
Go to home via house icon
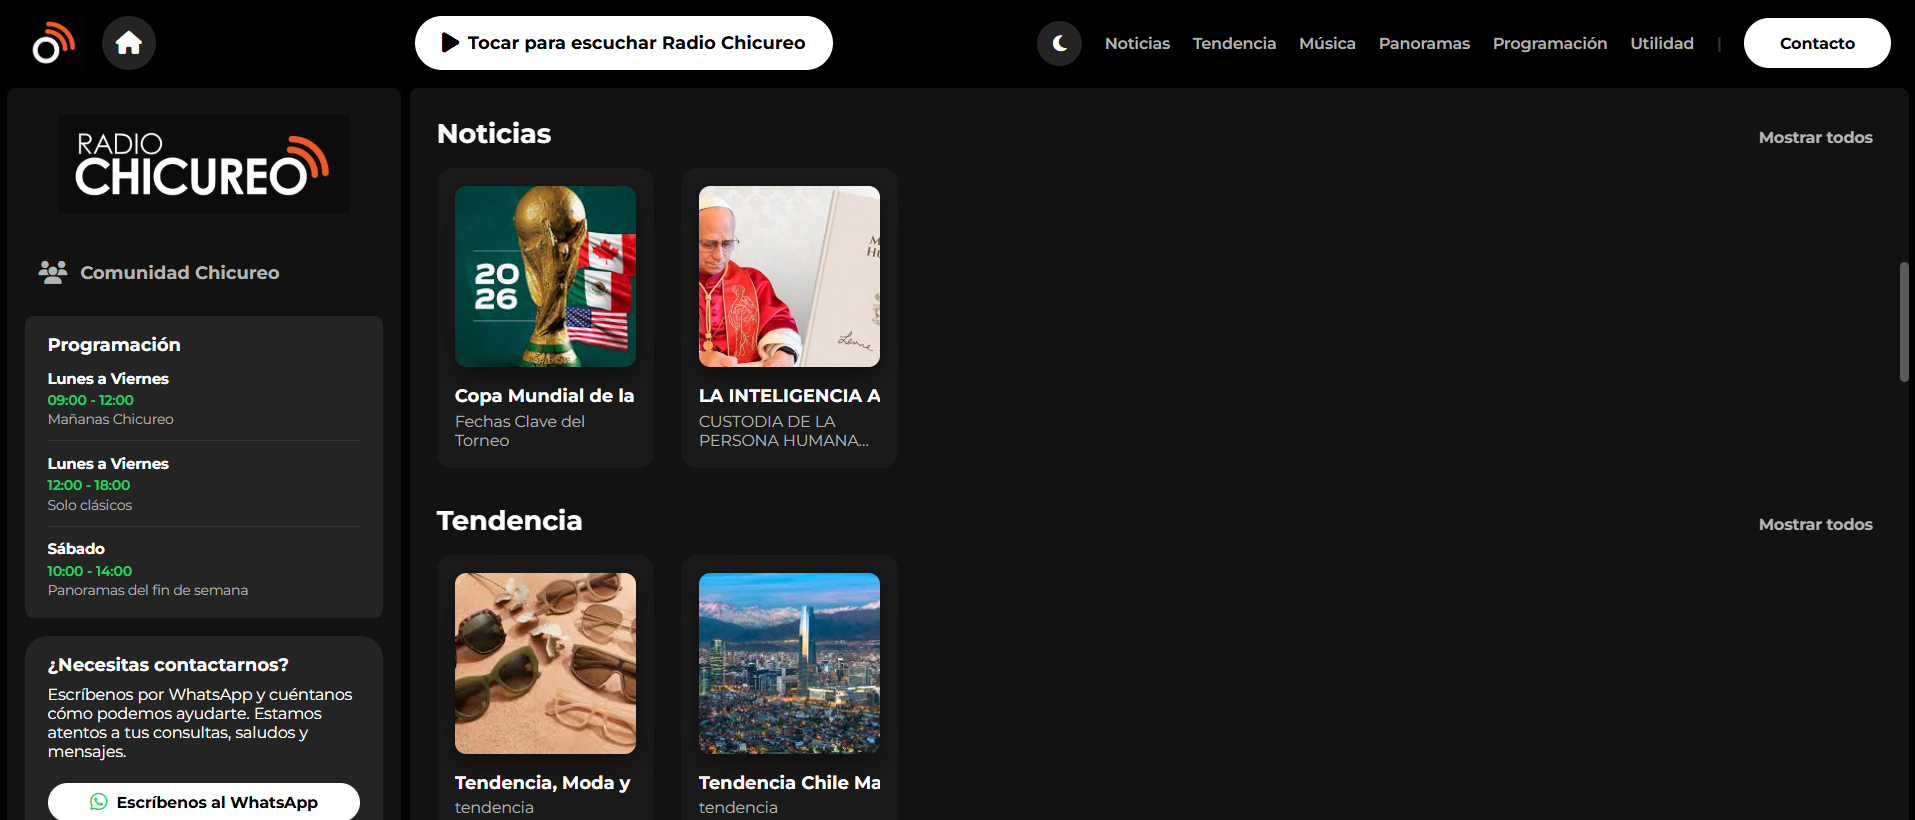coord(129,43)
